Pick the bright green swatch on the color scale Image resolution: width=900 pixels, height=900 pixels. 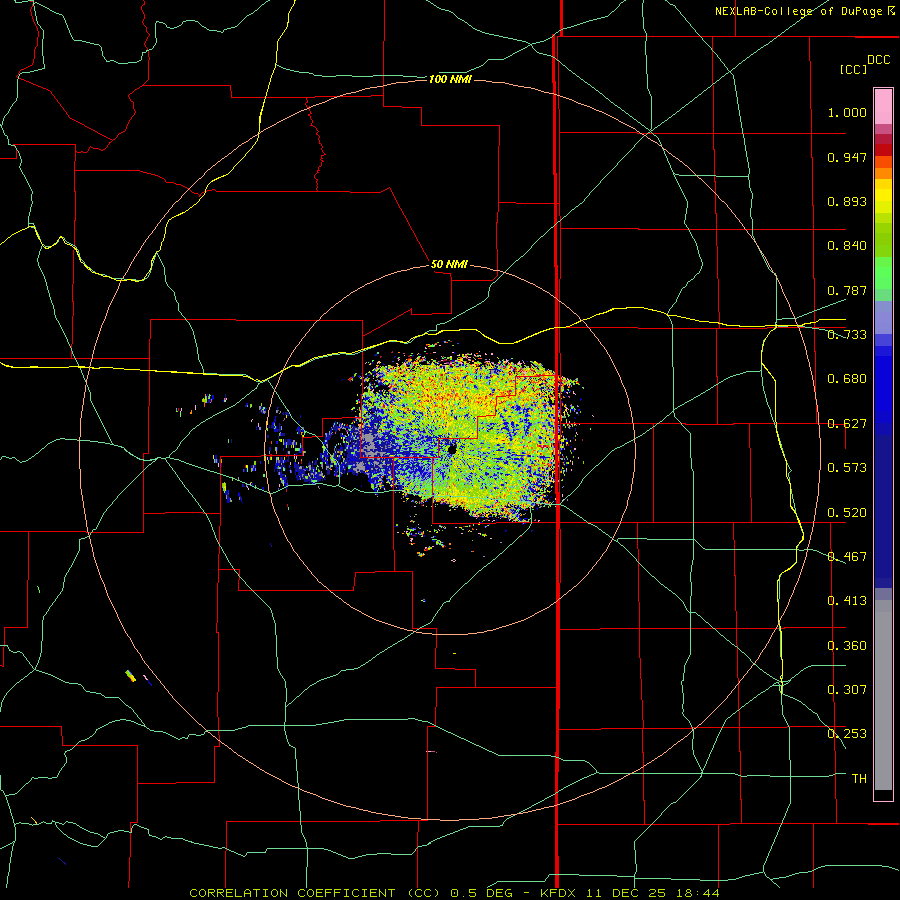(883, 273)
